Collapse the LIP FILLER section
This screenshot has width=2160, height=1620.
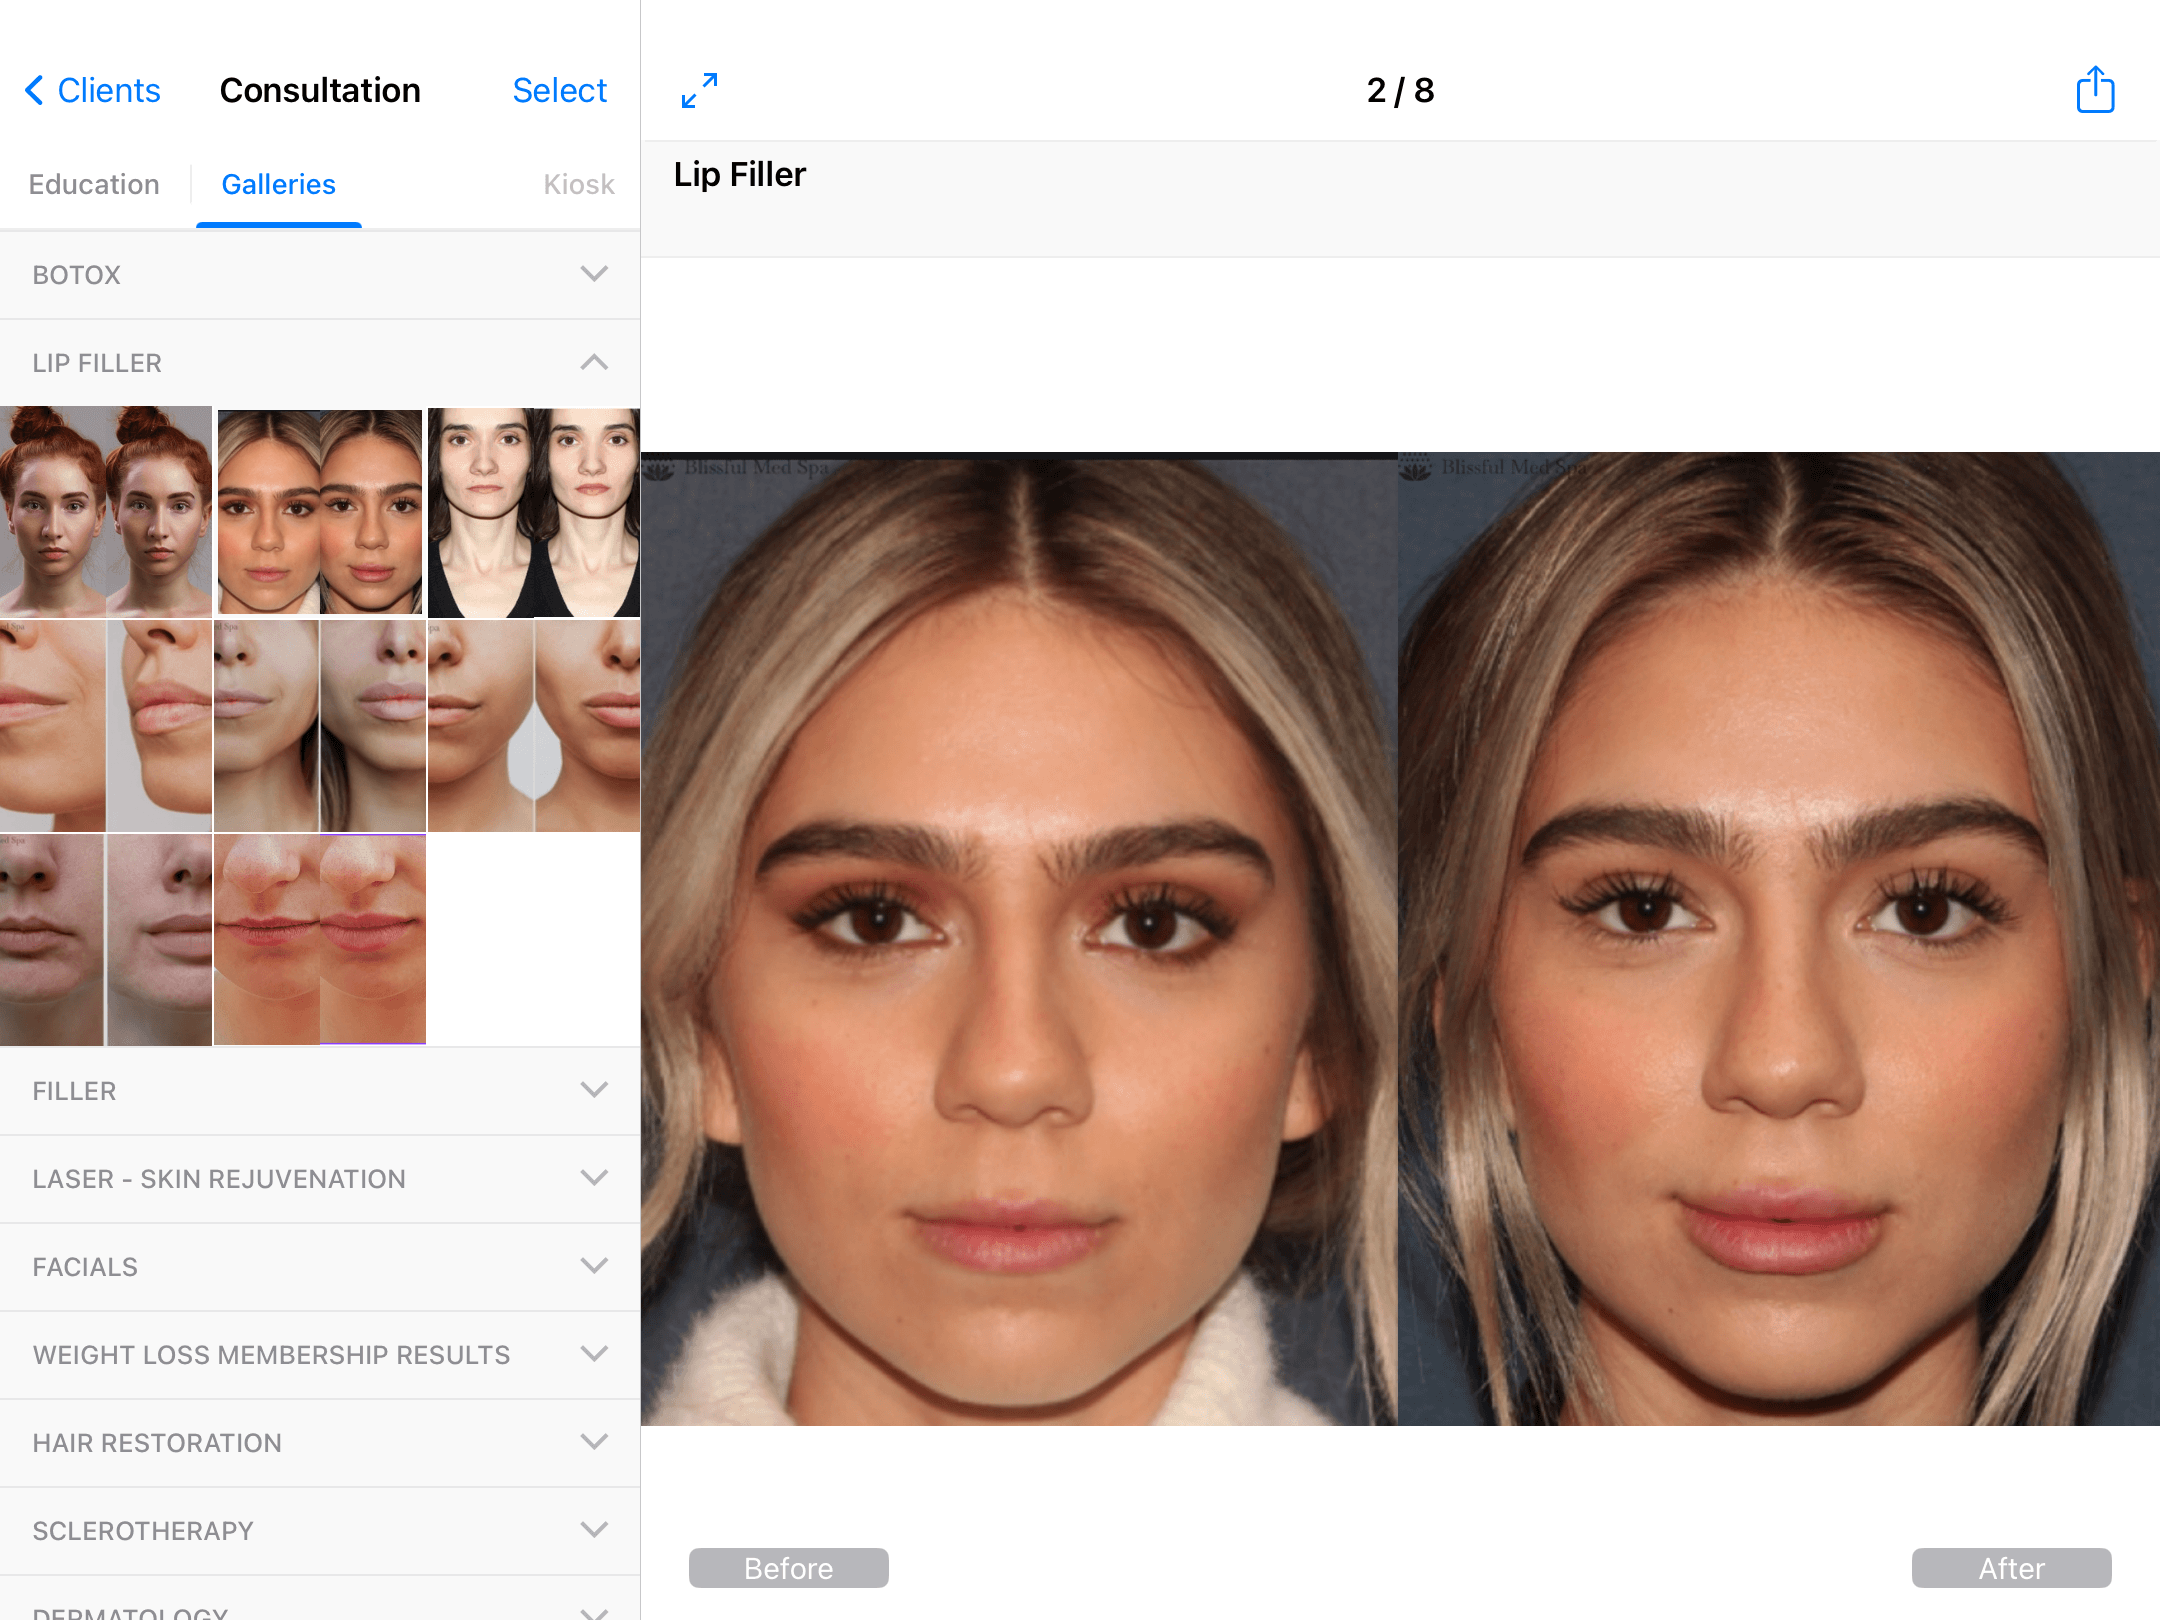594,362
